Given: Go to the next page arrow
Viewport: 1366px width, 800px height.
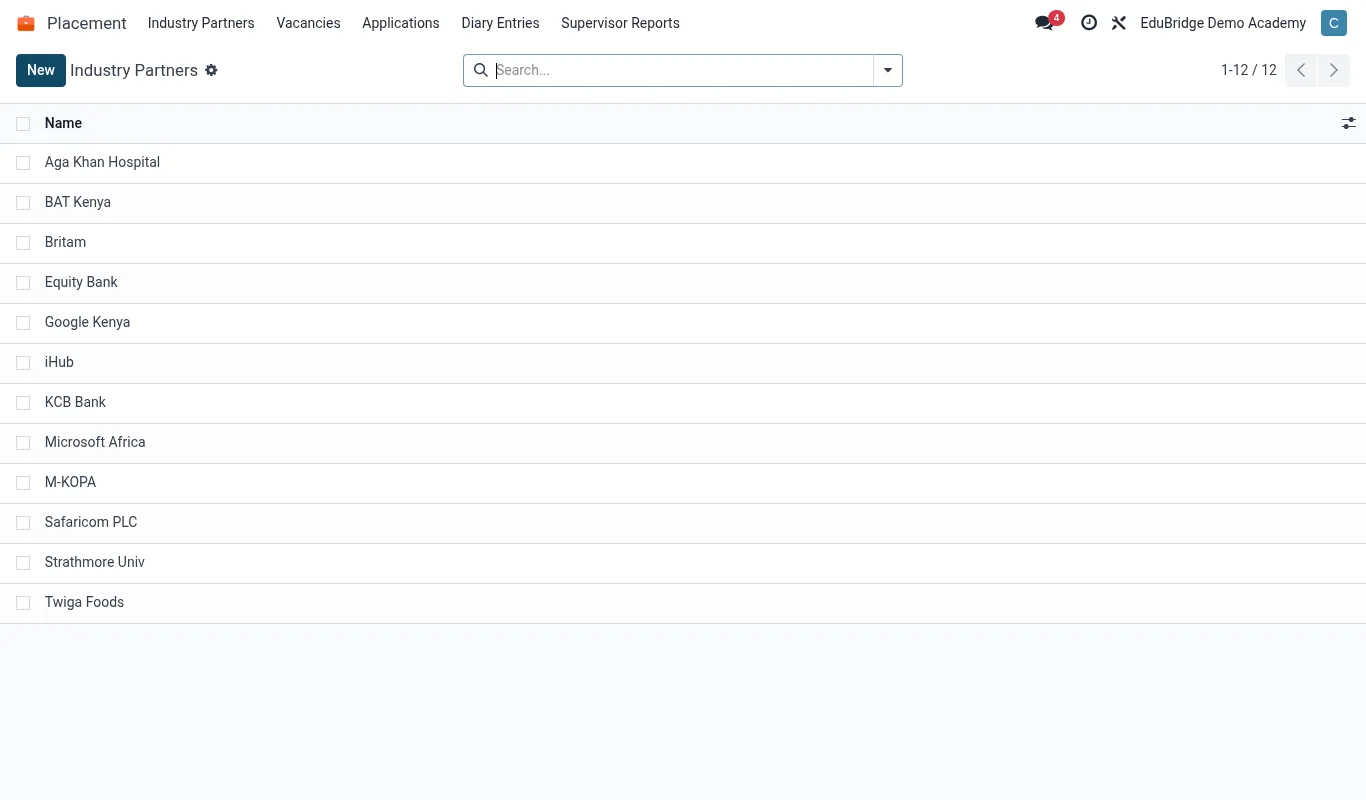Looking at the screenshot, I should pyautogui.click(x=1333, y=70).
